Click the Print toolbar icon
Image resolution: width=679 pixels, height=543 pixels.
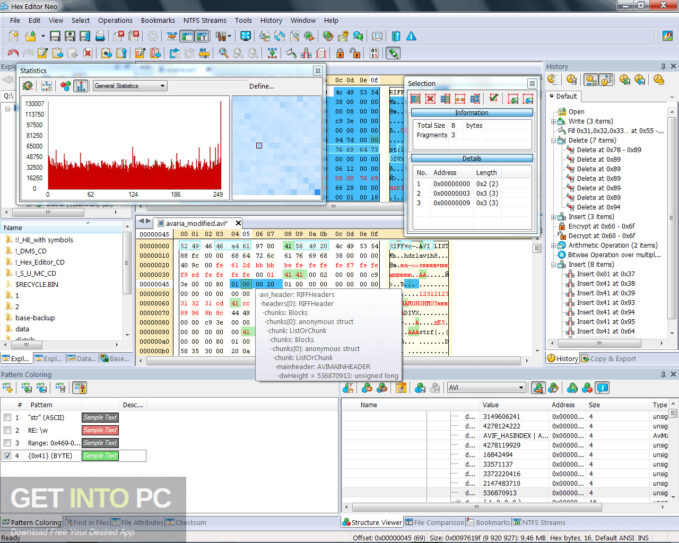(x=100, y=36)
